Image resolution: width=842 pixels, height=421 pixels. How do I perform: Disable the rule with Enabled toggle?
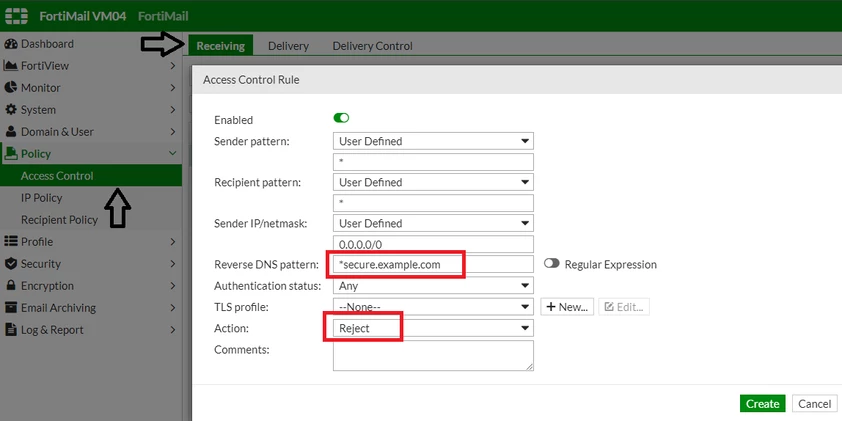coord(342,118)
